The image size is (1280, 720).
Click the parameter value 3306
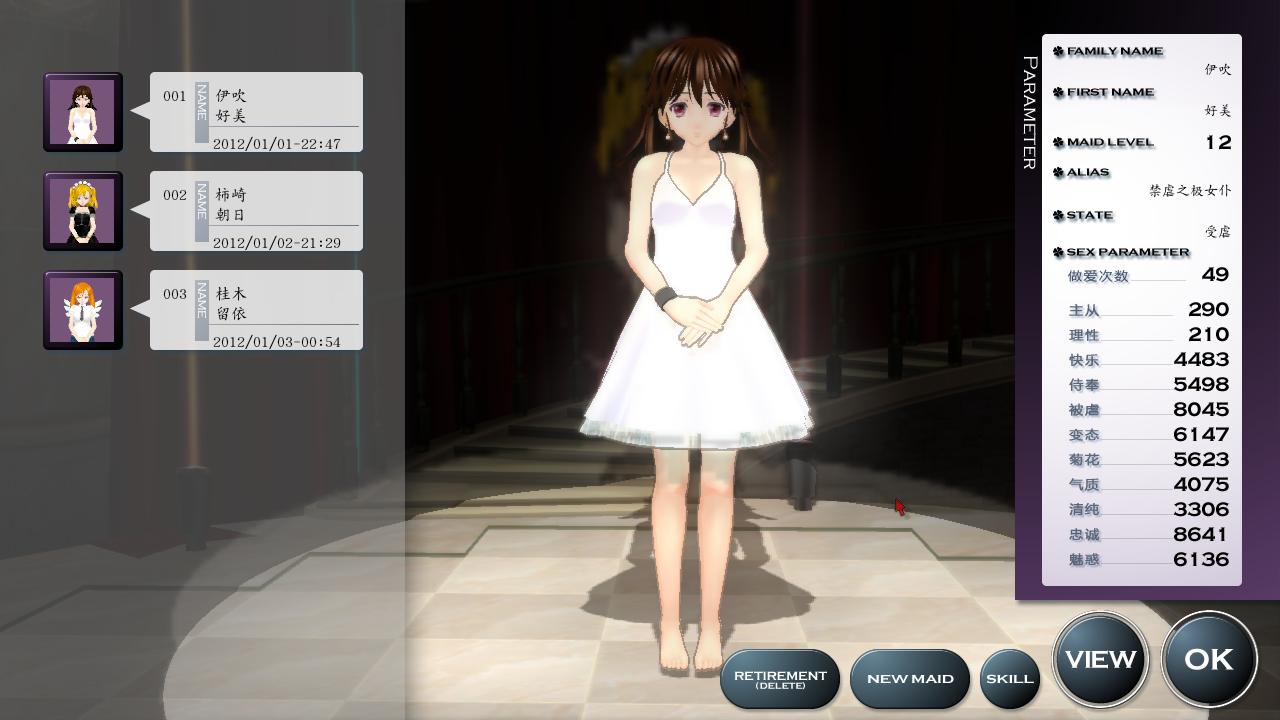(x=1202, y=509)
